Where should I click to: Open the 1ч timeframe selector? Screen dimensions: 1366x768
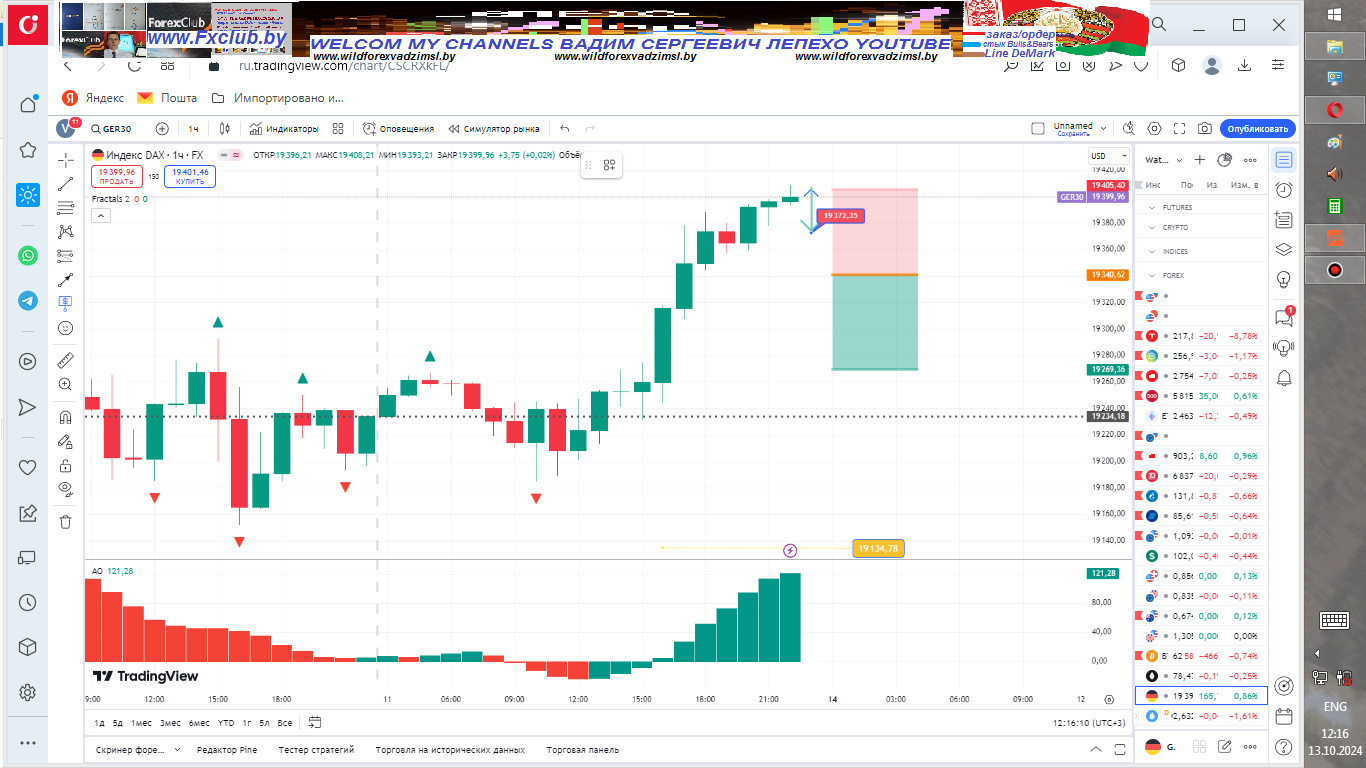(x=193, y=129)
